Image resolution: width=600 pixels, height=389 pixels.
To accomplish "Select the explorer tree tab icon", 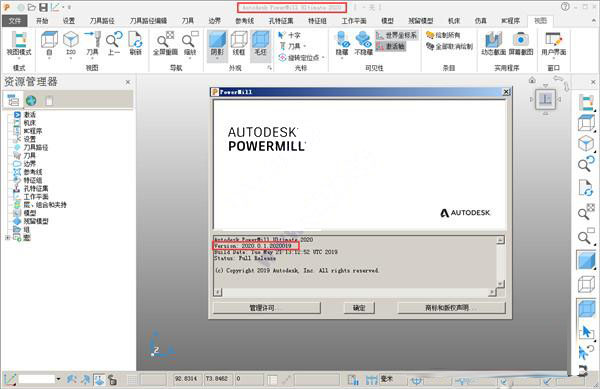I will pyautogui.click(x=13, y=101).
